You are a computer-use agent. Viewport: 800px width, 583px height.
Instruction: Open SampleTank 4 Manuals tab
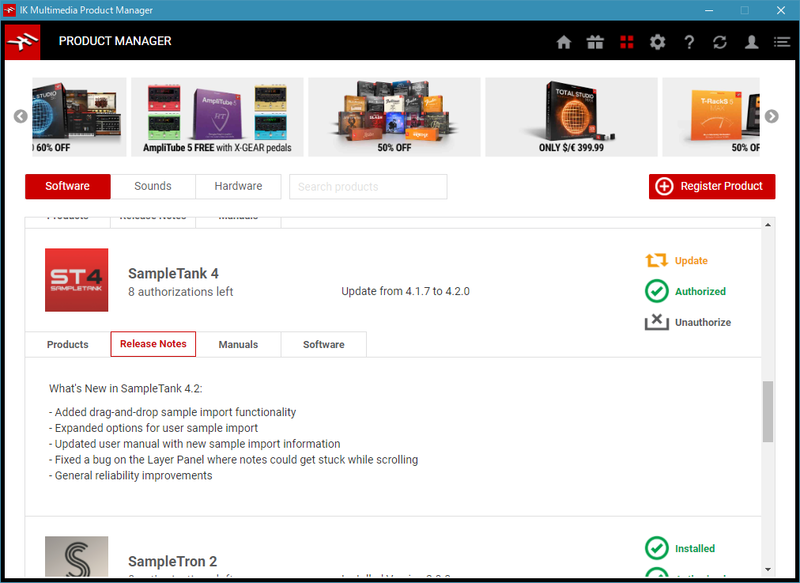point(238,344)
